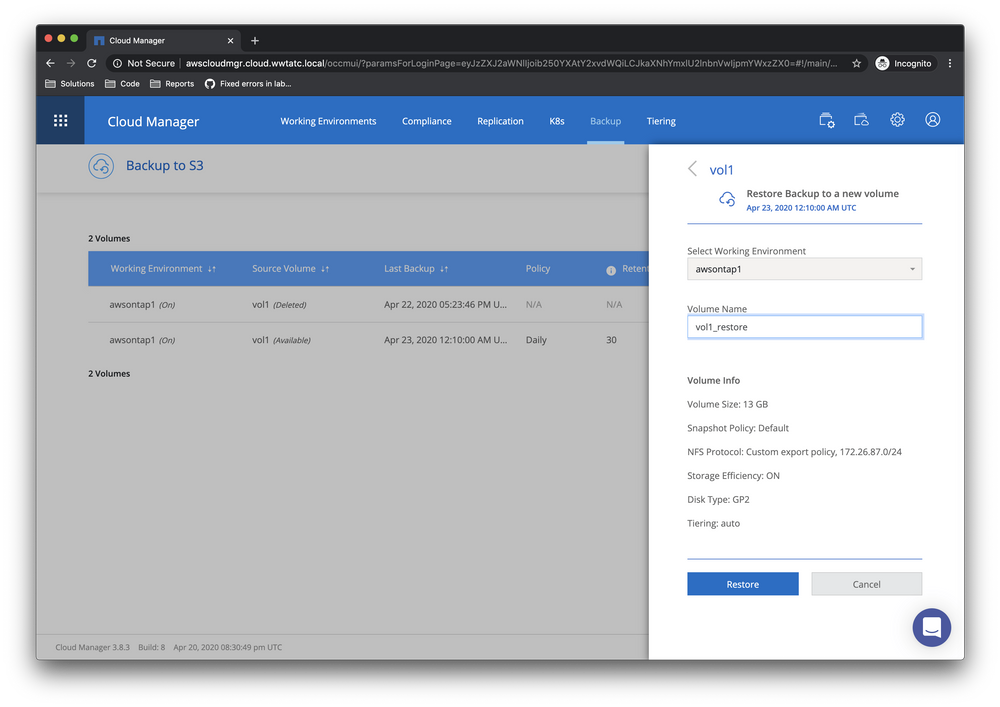This screenshot has width=1000, height=707.
Task: Click browser forward arrow
Action: click(x=71, y=63)
